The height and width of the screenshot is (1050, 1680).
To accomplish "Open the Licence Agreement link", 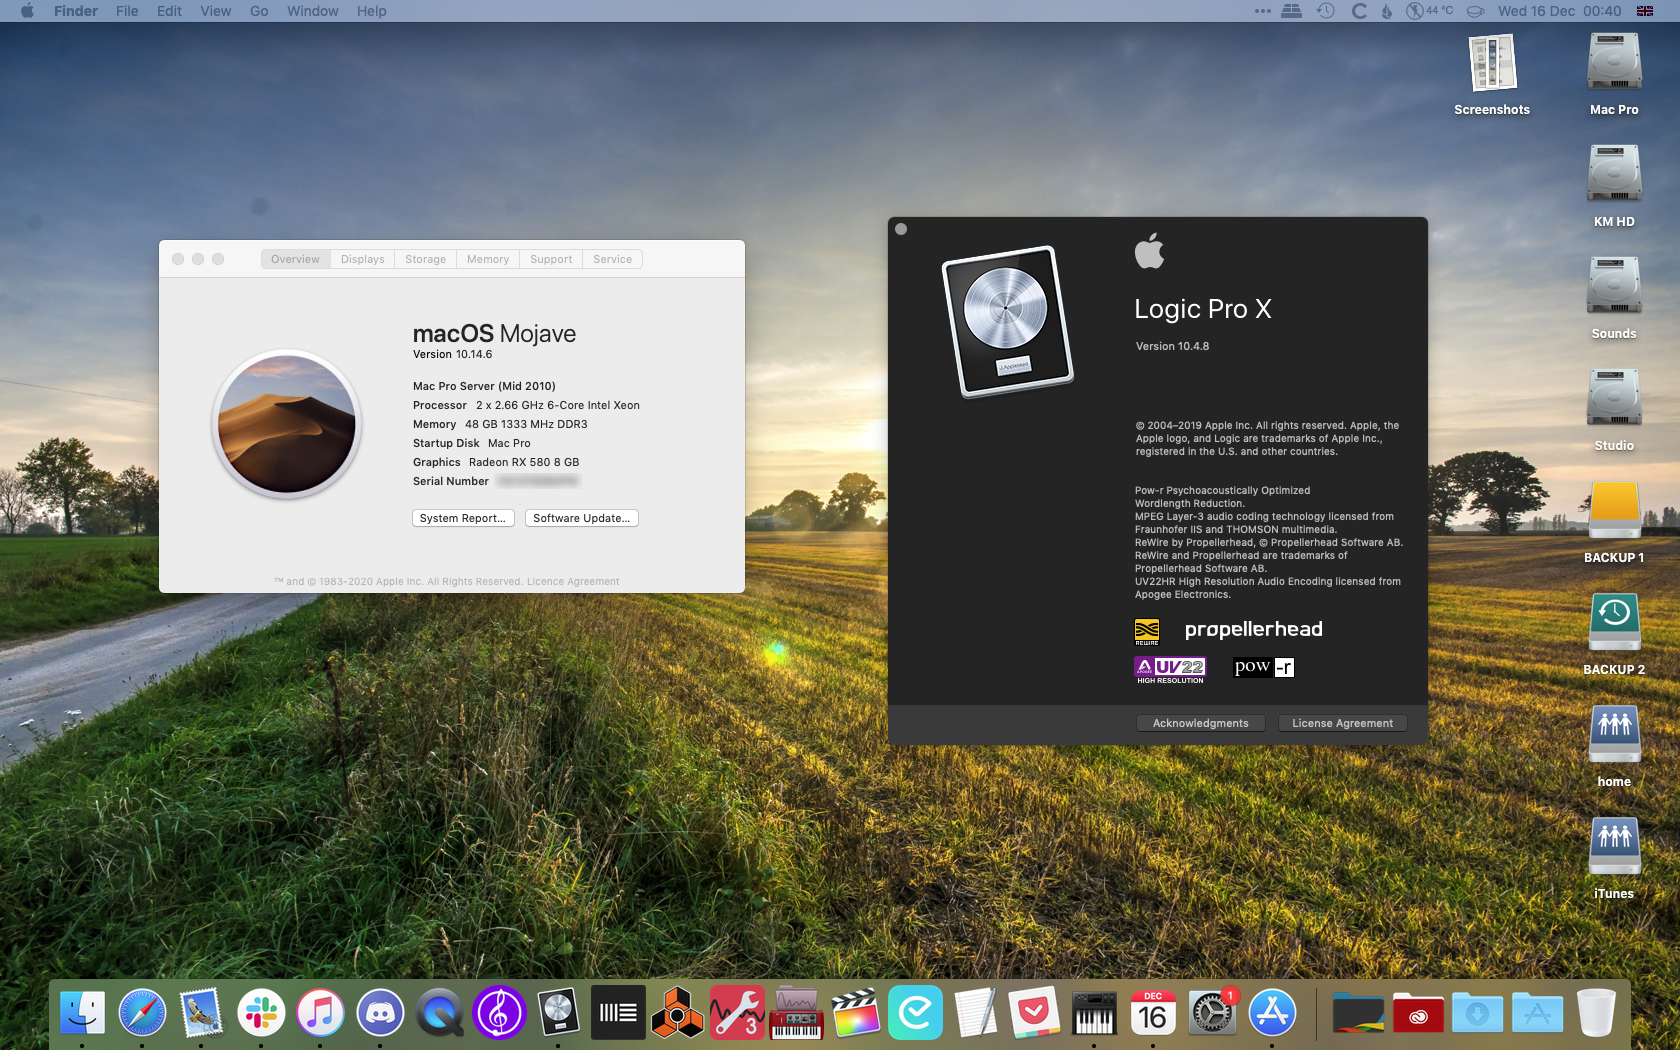I will pos(573,582).
